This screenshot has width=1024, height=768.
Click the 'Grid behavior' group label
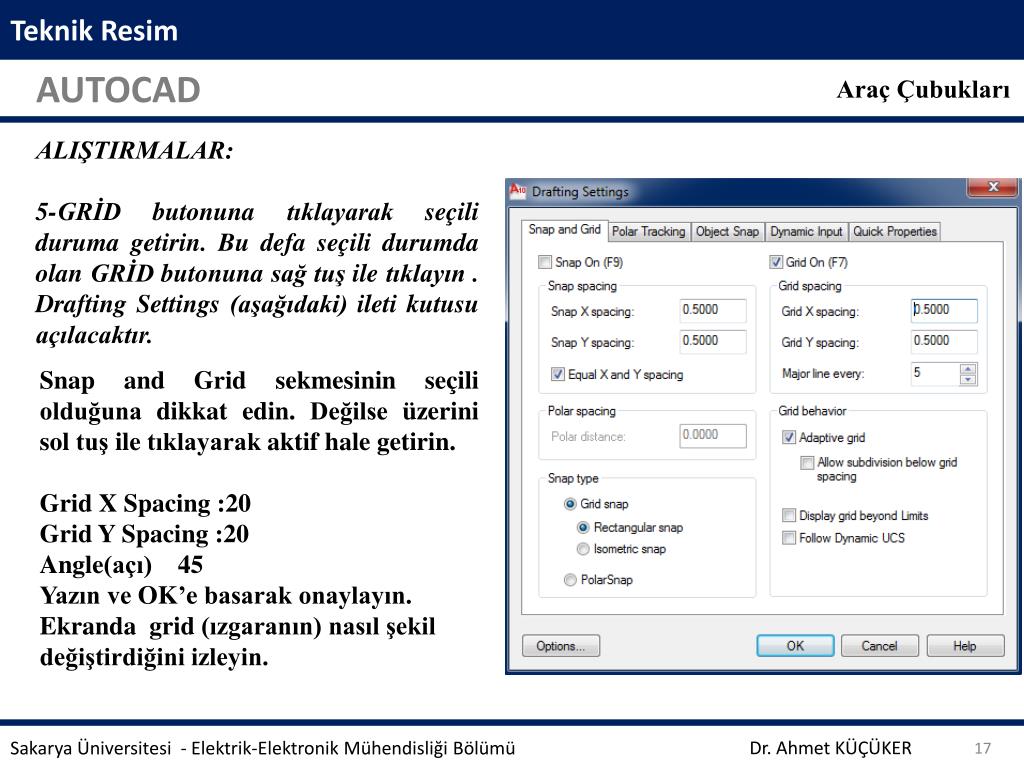[x=812, y=411]
